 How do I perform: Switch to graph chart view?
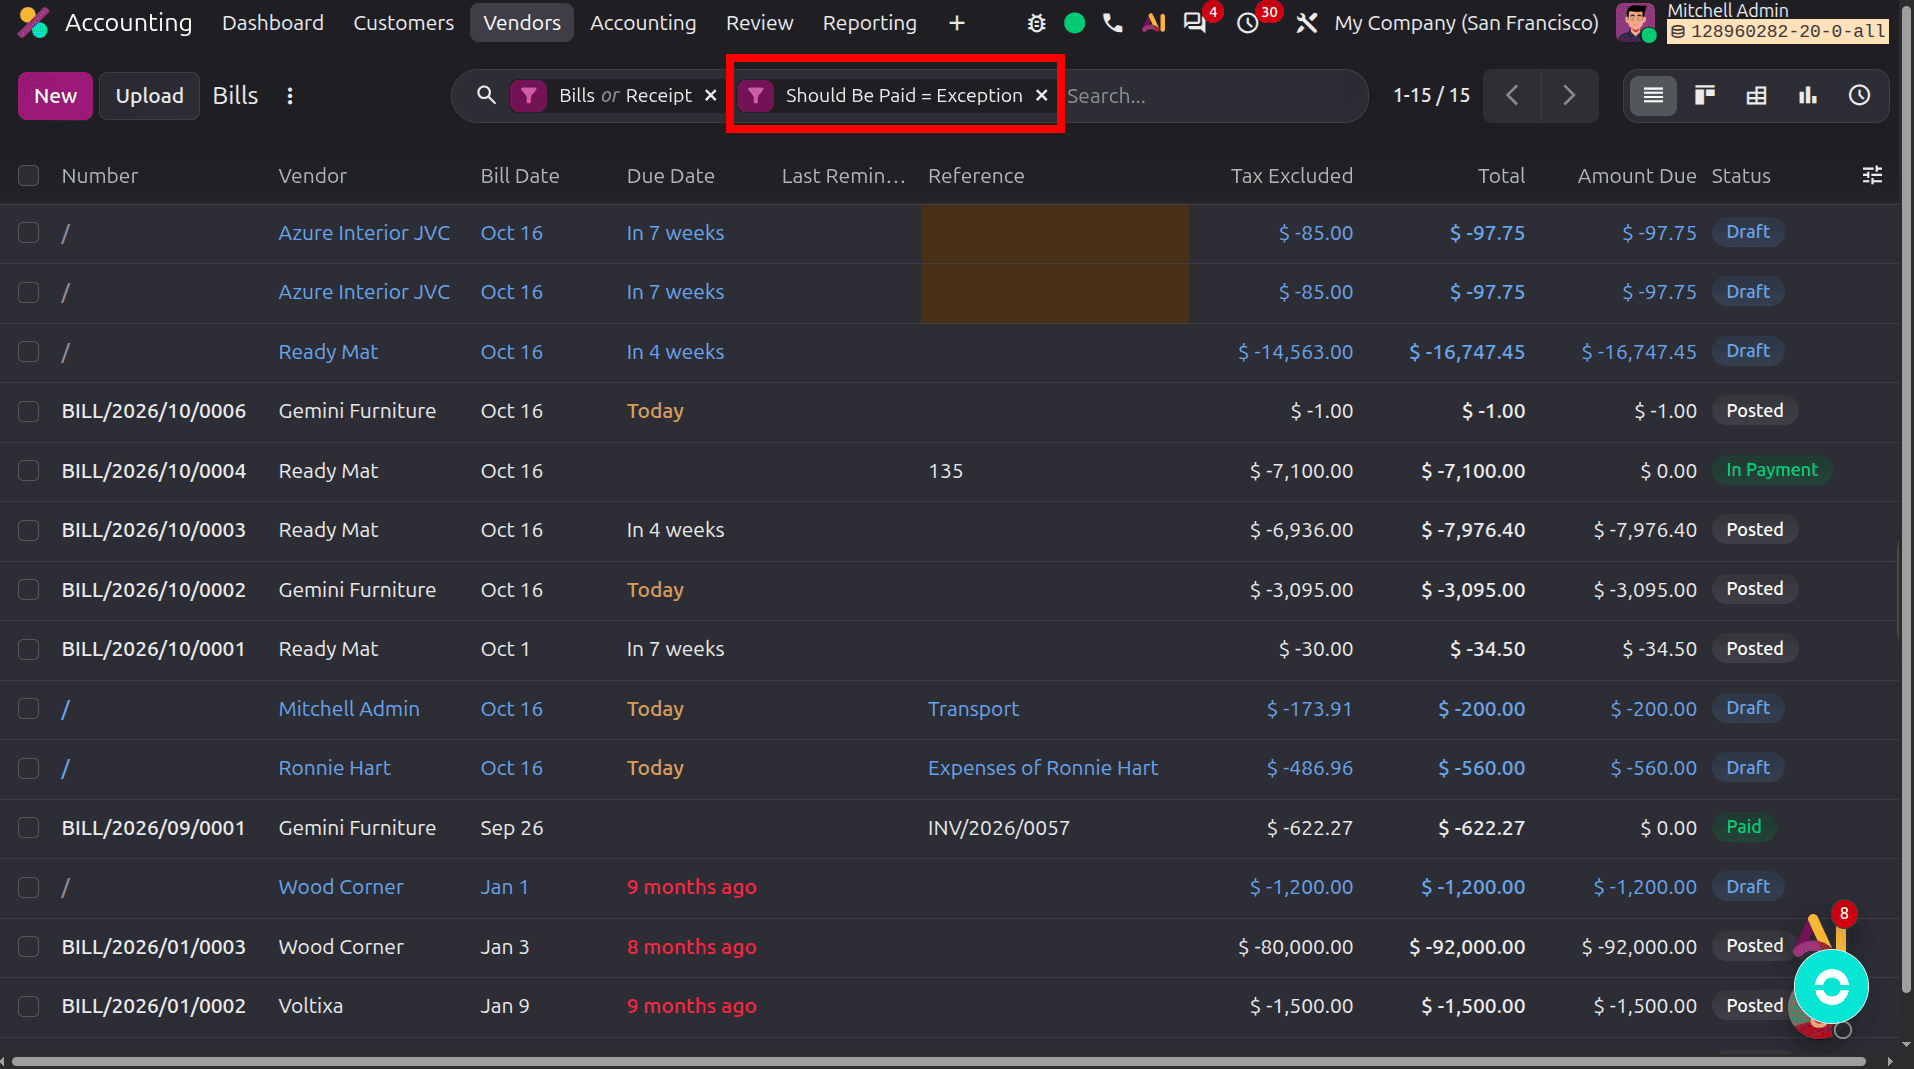pyautogui.click(x=1808, y=96)
